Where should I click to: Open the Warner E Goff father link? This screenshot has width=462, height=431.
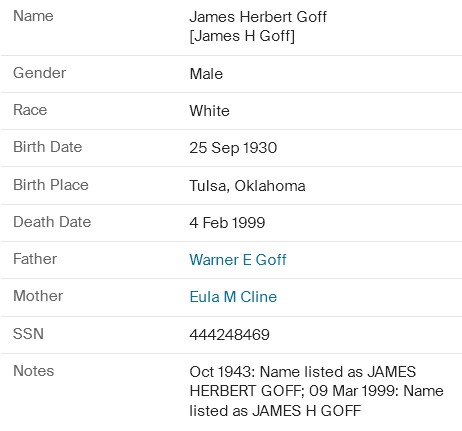(x=238, y=260)
